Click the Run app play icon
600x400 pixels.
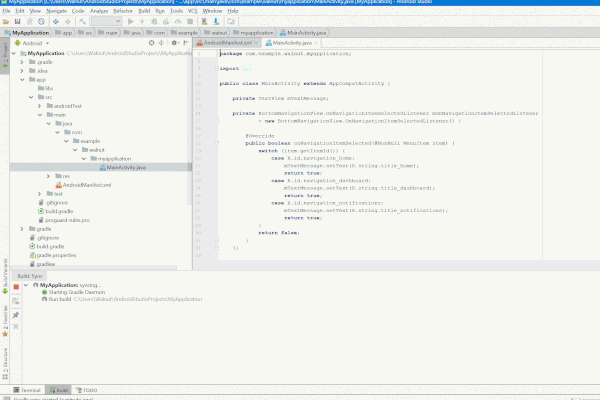coord(130,22)
